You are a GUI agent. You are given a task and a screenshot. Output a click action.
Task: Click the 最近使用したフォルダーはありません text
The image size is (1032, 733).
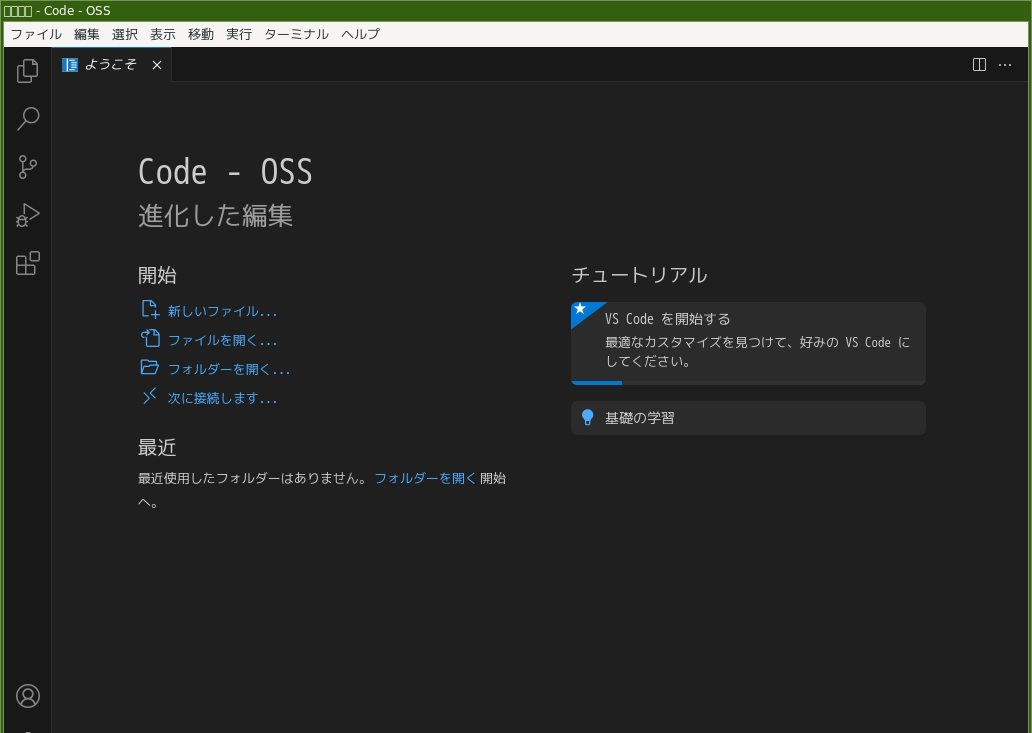pyautogui.click(x=253, y=478)
